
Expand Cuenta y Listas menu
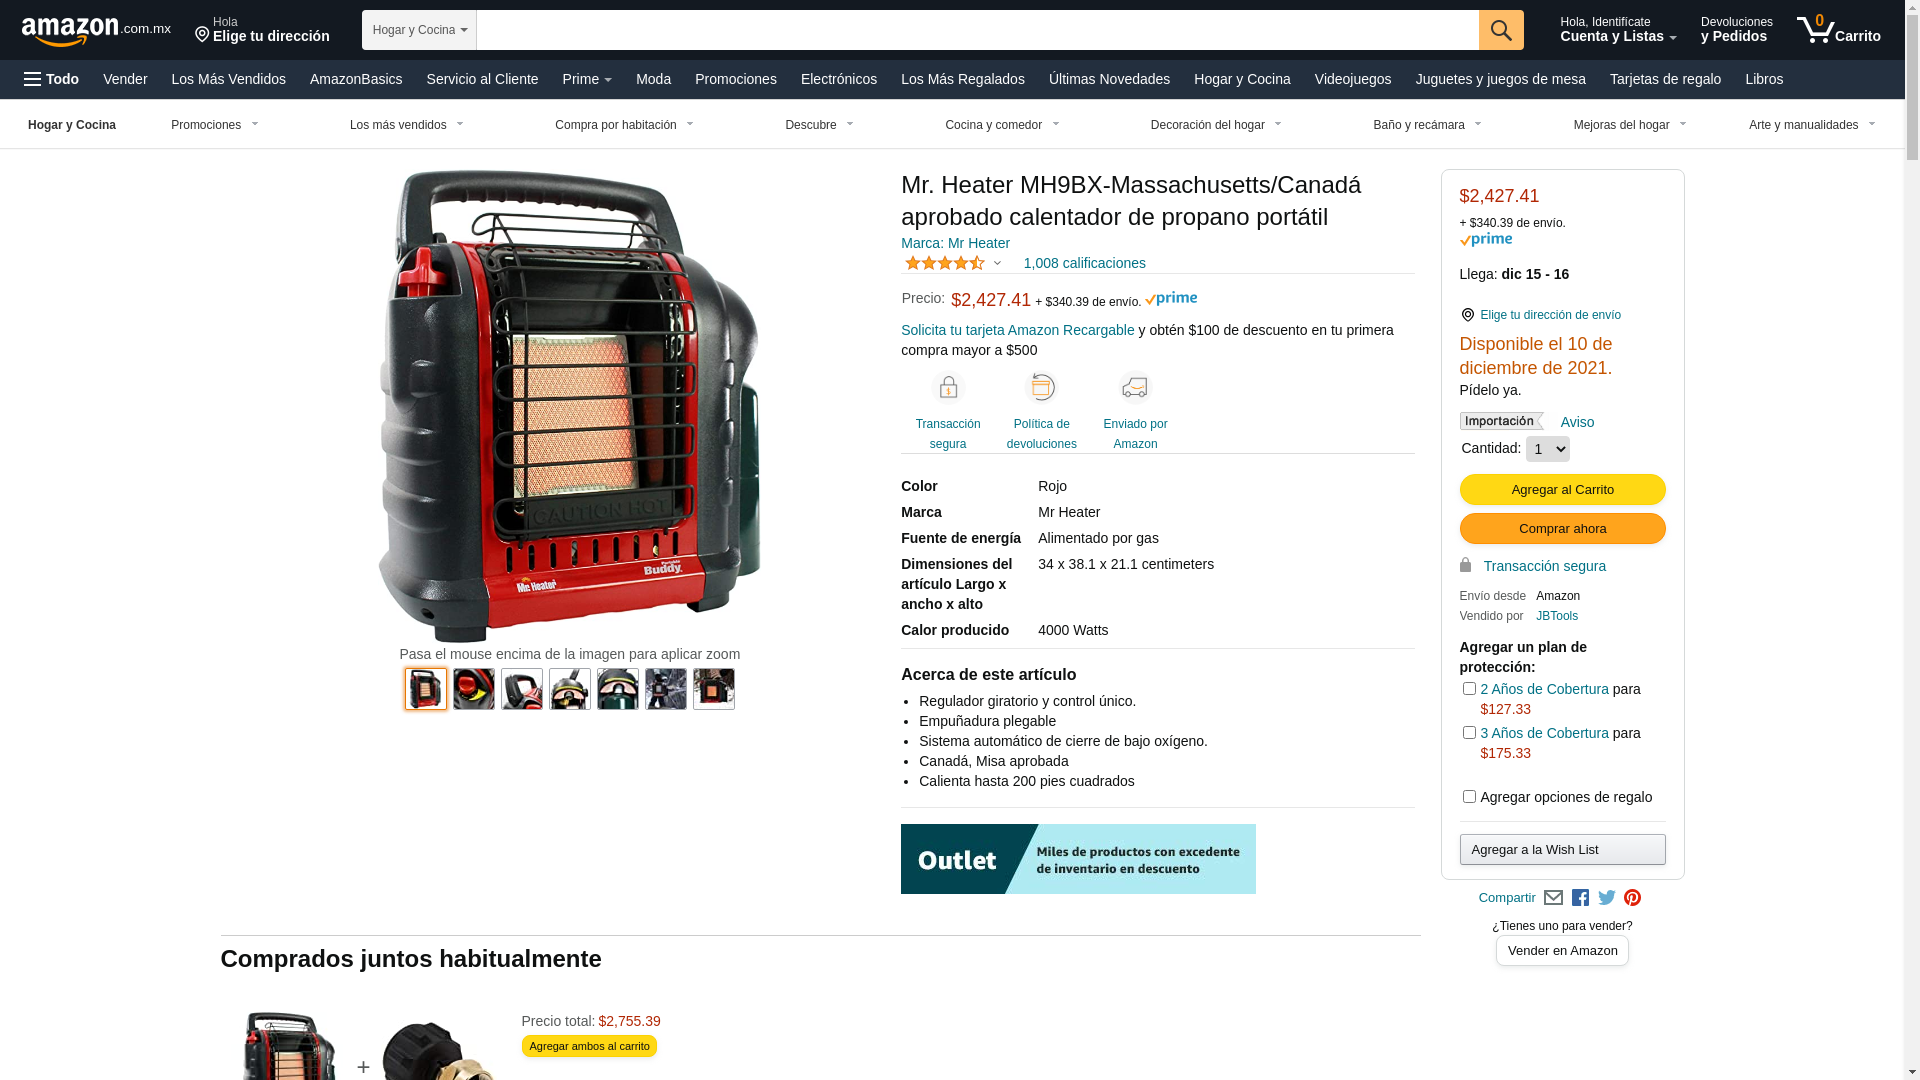(1618, 30)
